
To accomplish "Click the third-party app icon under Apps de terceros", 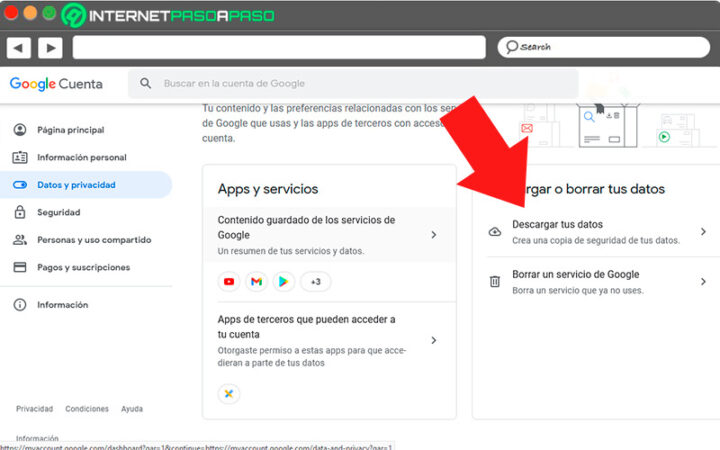I will pyautogui.click(x=229, y=394).
